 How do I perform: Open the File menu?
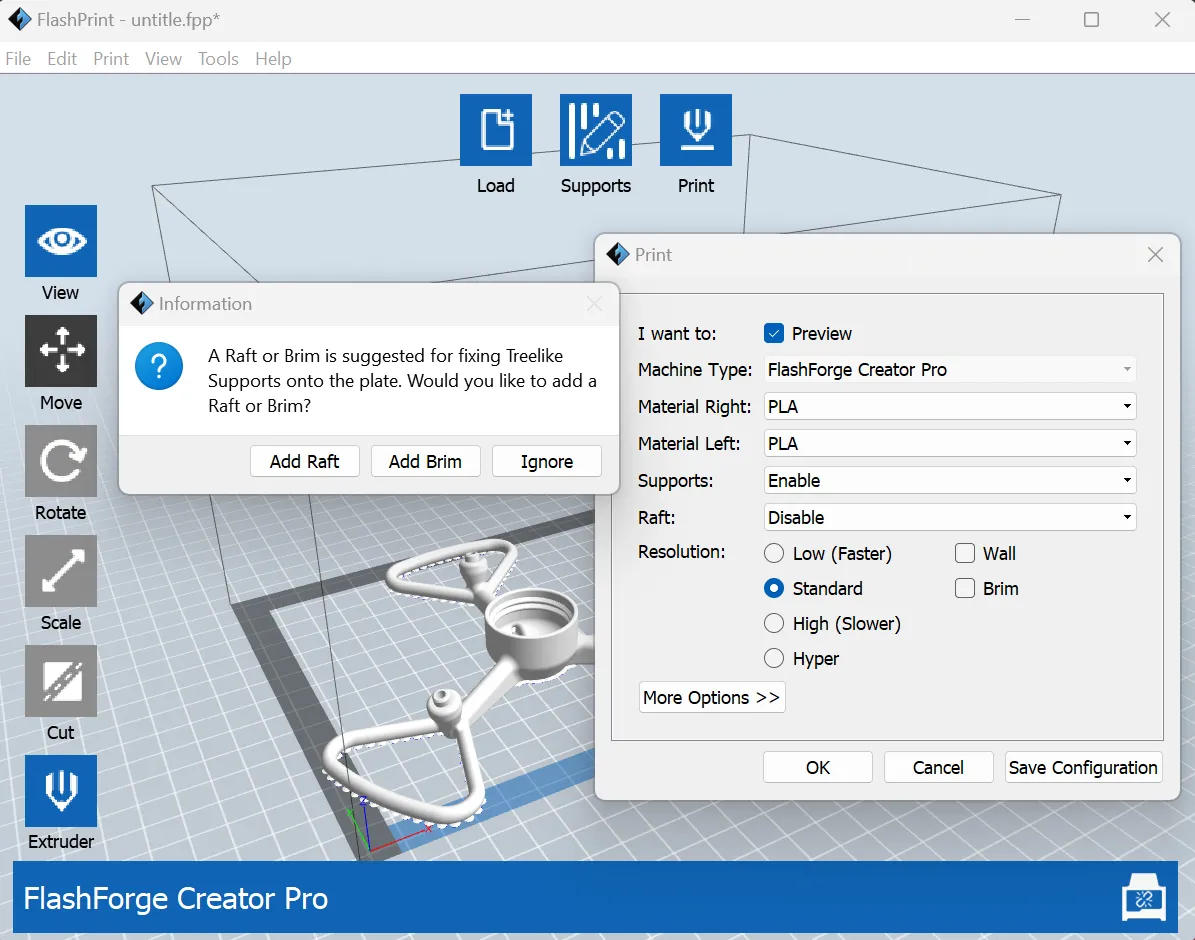[x=18, y=59]
